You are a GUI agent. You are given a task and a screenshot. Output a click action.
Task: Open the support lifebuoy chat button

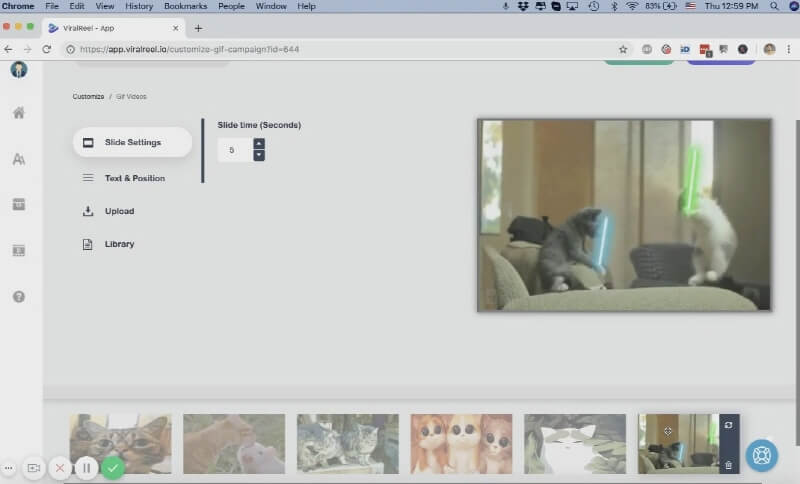tap(762, 455)
